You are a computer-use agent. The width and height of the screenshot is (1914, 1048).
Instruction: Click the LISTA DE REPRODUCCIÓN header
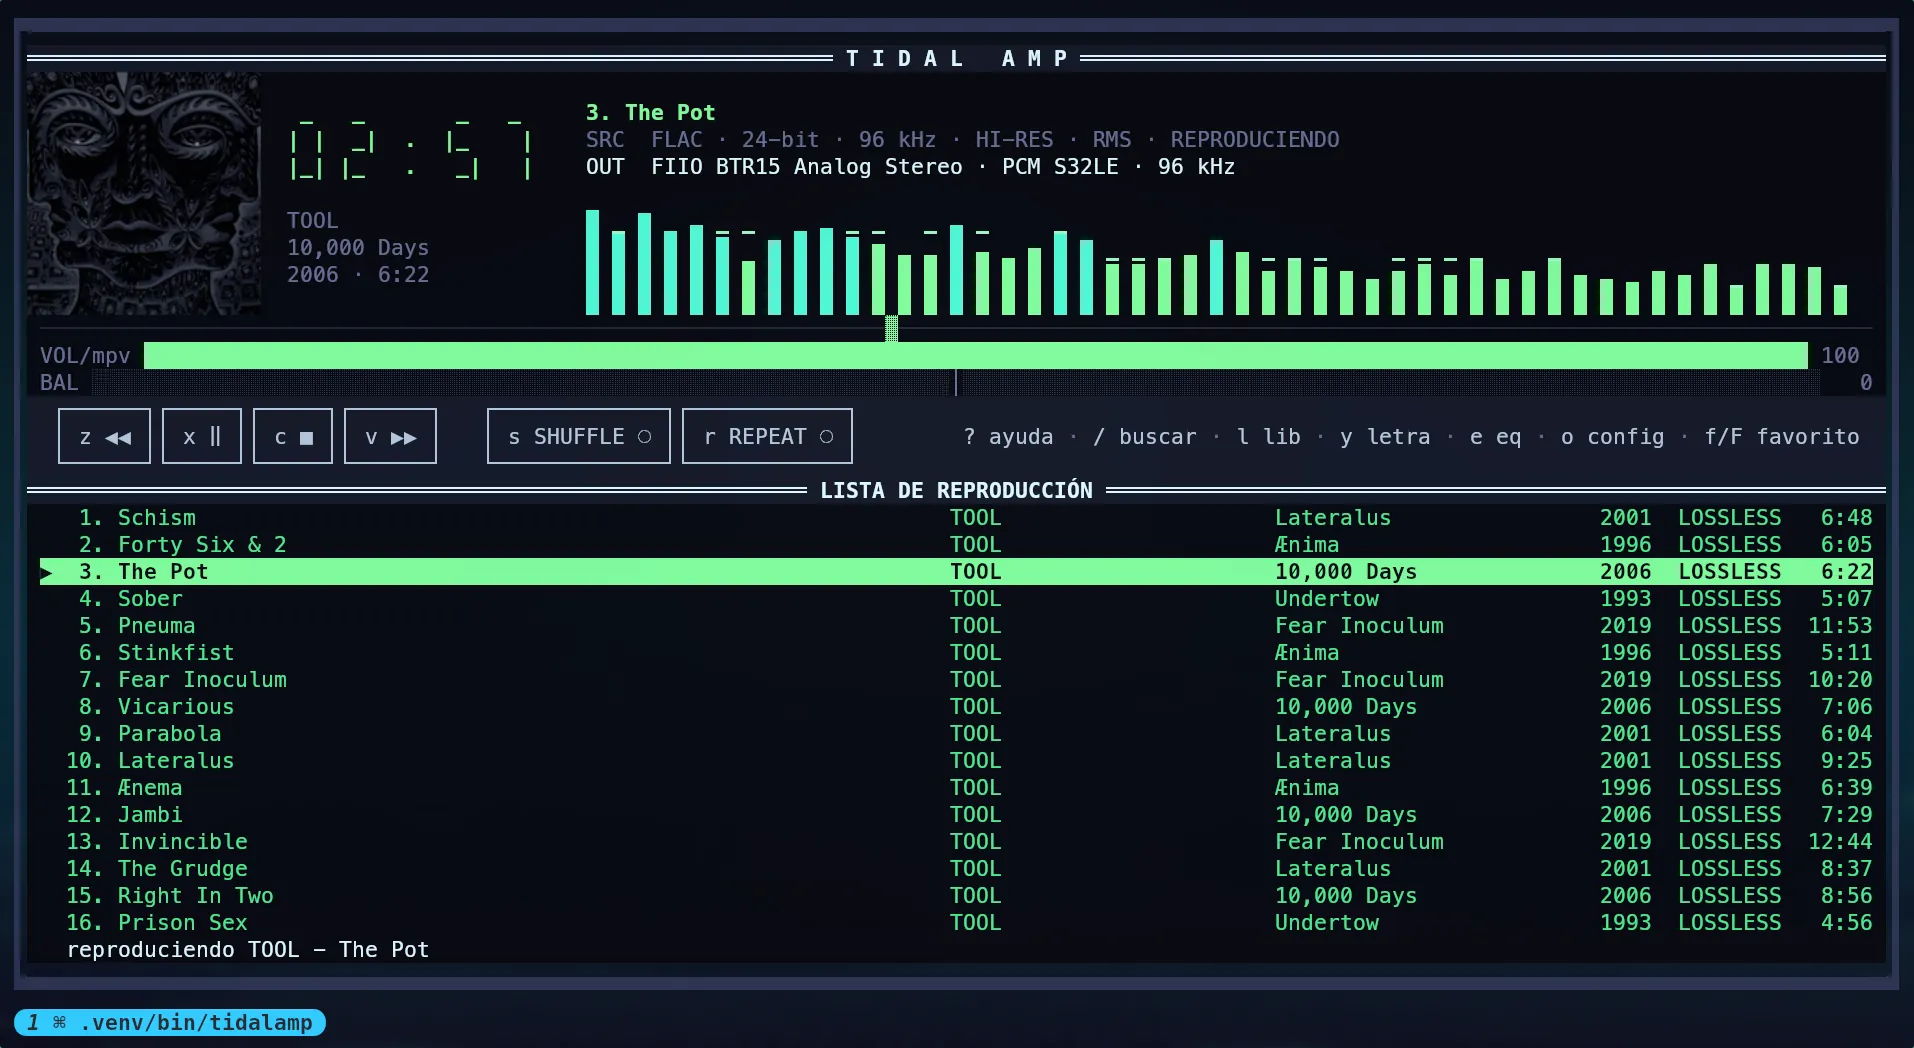coord(957,491)
